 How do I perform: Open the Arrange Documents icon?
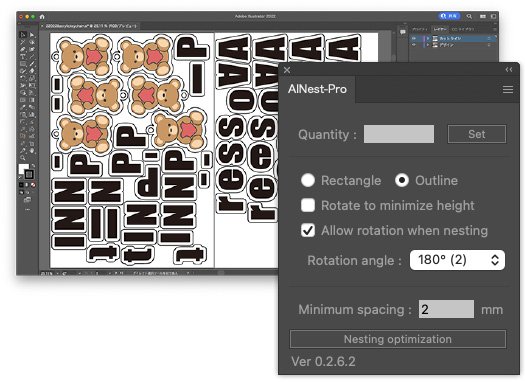483,16
